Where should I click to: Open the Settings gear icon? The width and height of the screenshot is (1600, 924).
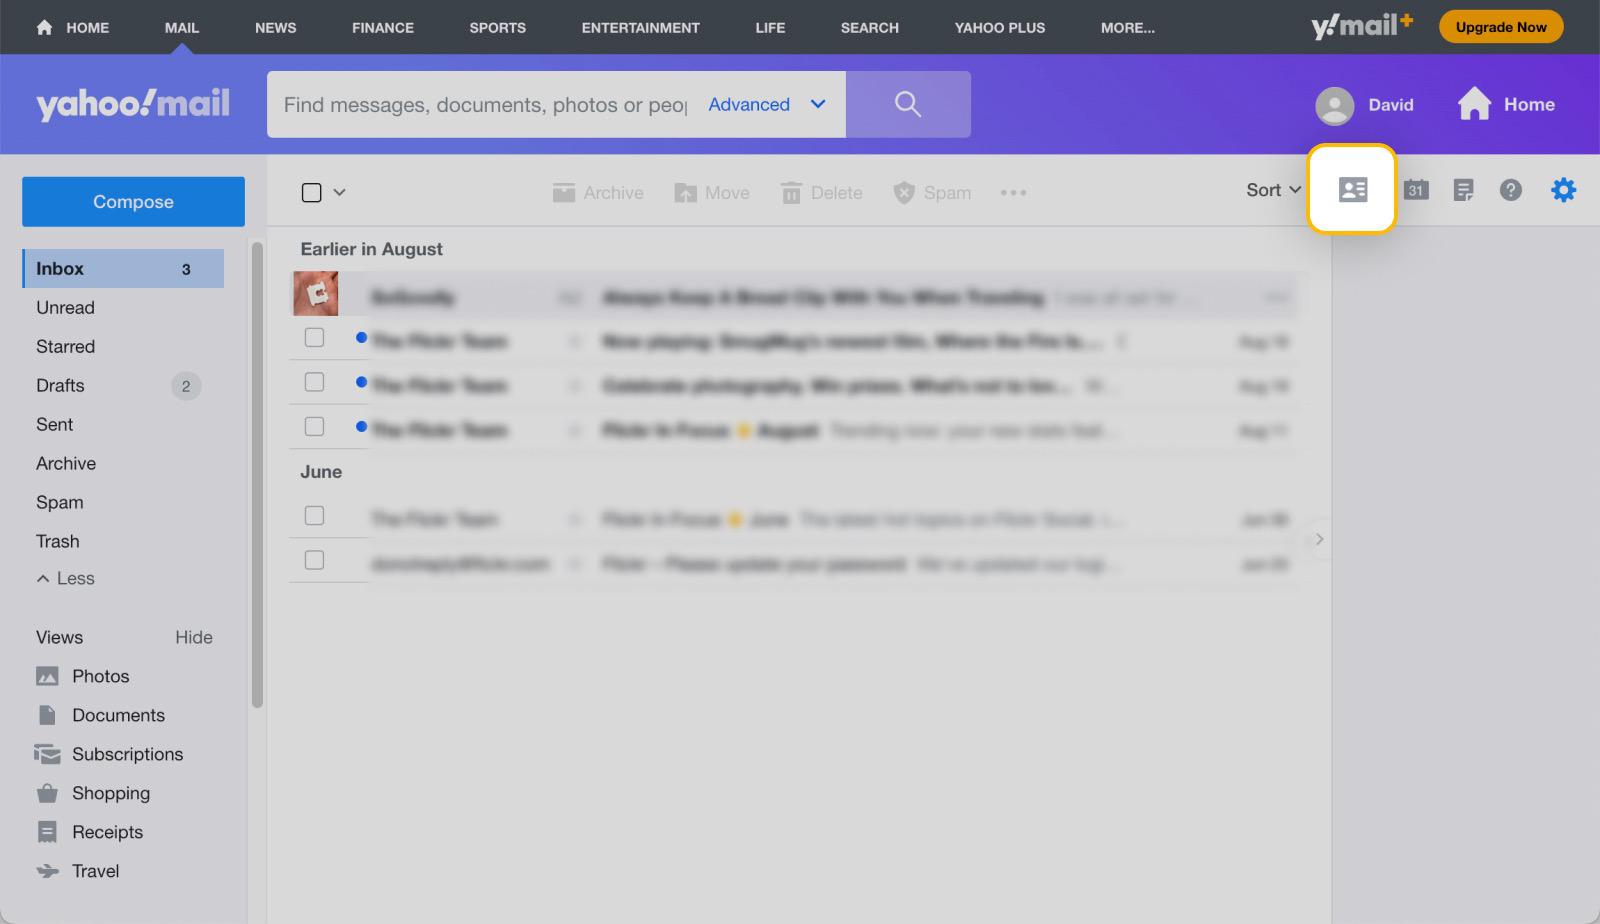click(x=1564, y=189)
